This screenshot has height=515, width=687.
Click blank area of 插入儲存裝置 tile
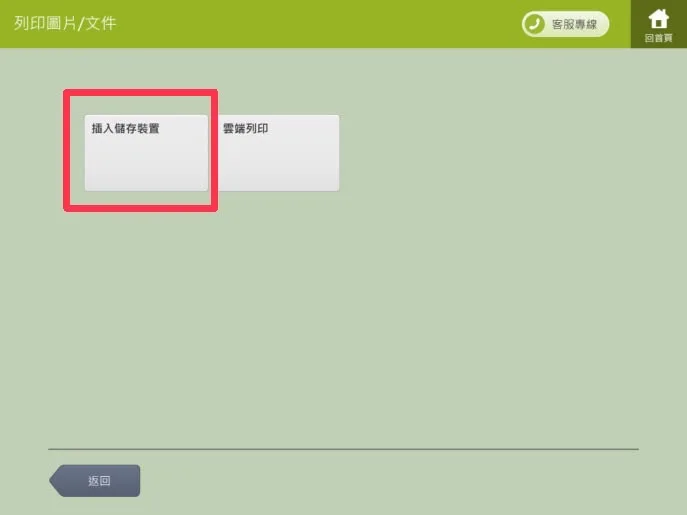[146, 164]
